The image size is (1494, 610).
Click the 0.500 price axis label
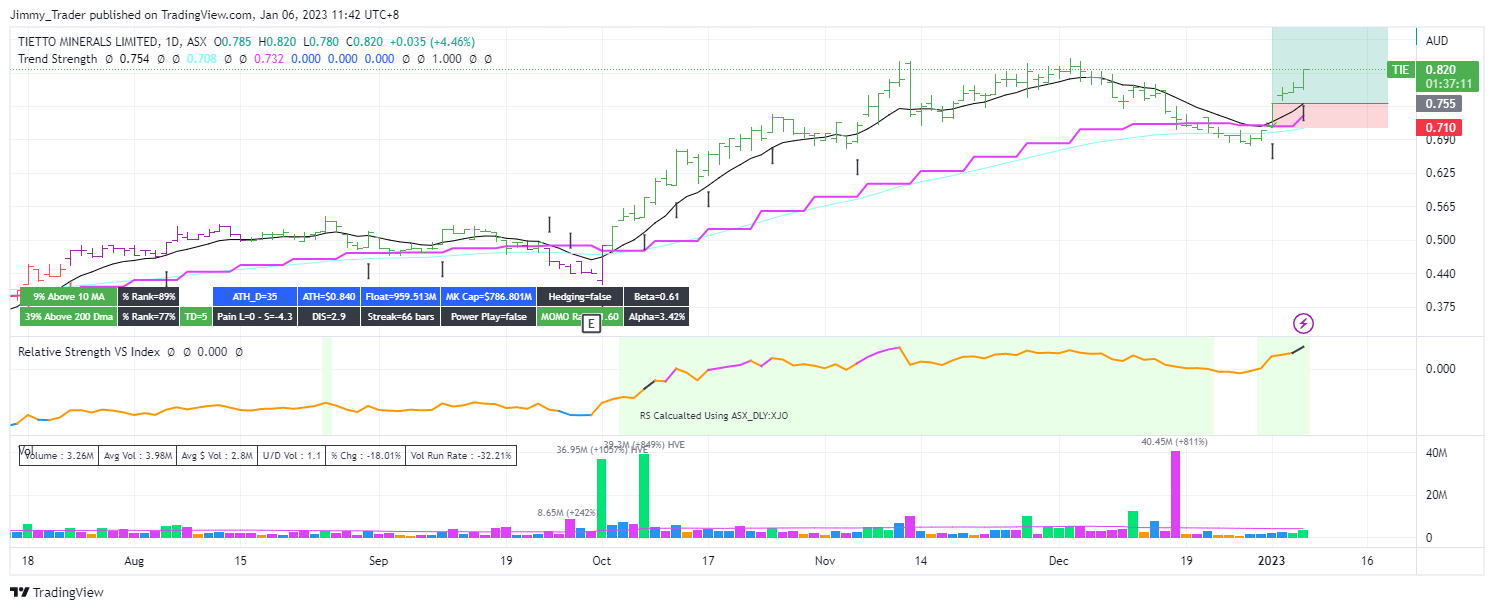pos(1439,240)
